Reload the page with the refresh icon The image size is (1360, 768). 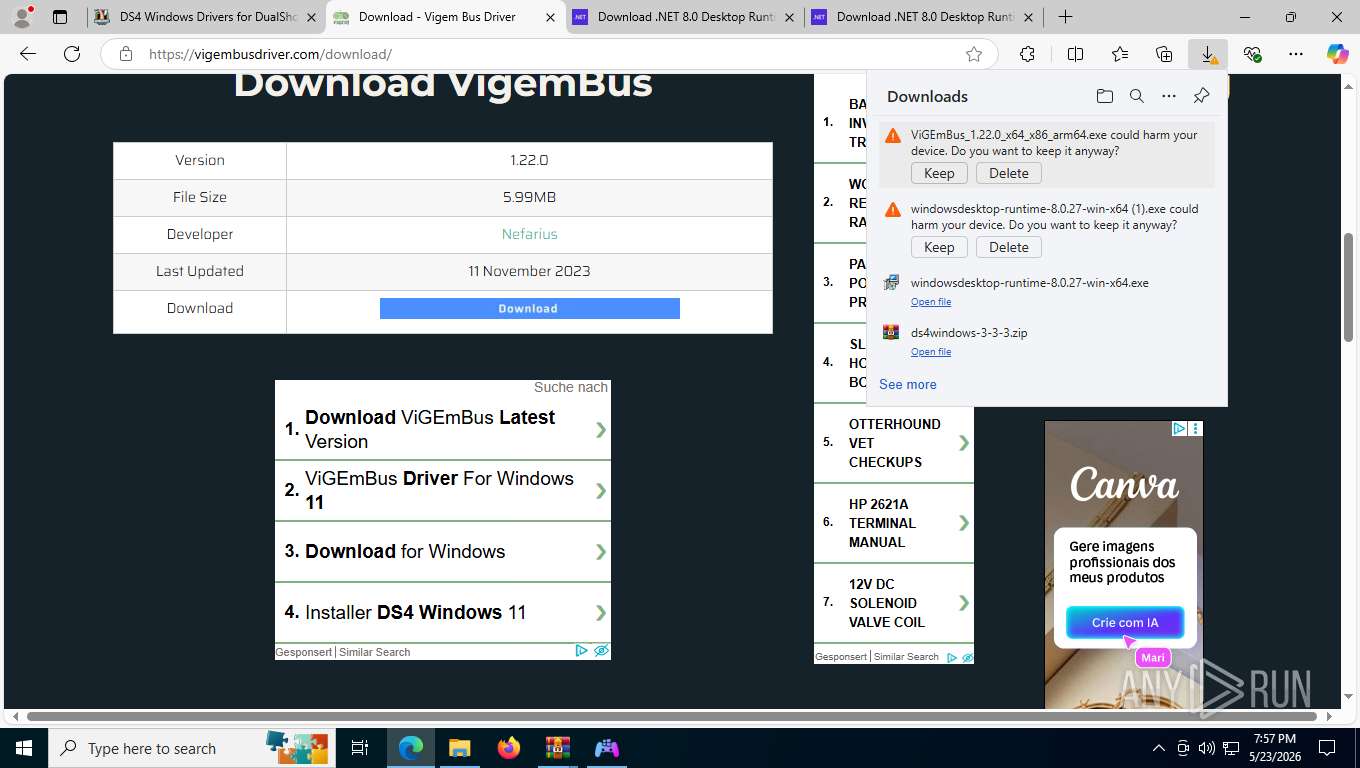point(72,54)
